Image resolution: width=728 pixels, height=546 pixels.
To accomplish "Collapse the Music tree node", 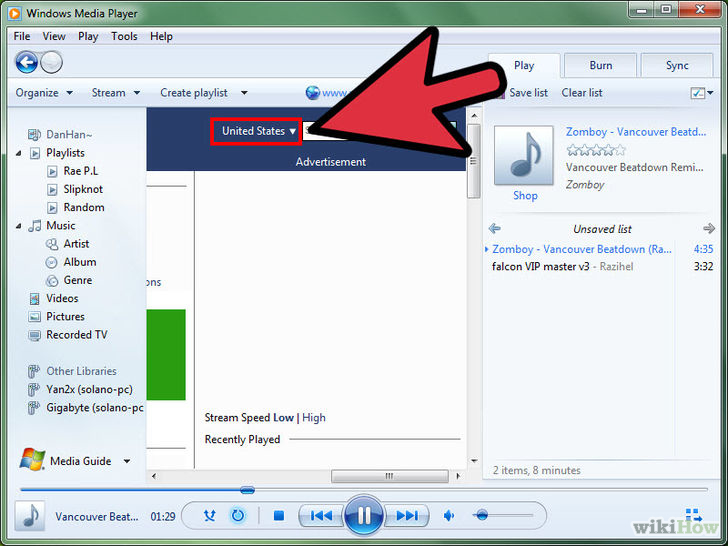I will (x=19, y=226).
